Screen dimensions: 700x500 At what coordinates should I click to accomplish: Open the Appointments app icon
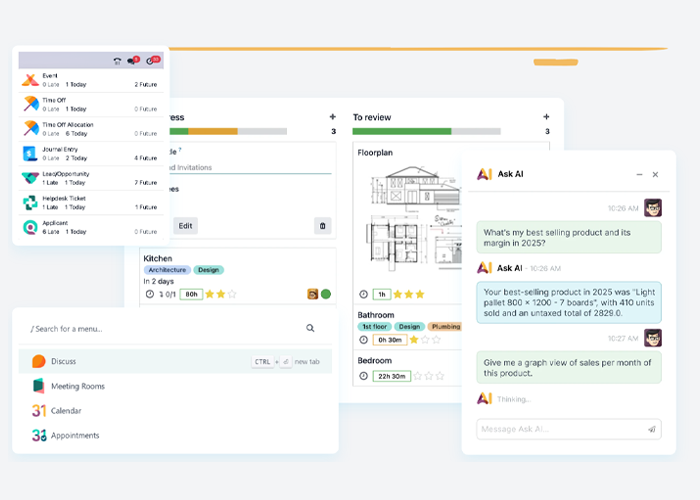click(39, 435)
